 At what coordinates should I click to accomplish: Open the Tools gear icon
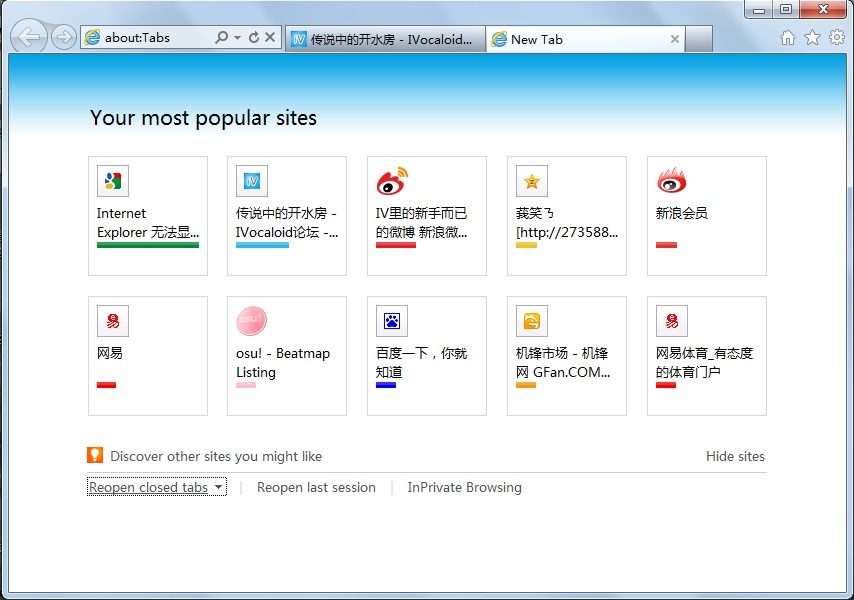[x=837, y=38]
